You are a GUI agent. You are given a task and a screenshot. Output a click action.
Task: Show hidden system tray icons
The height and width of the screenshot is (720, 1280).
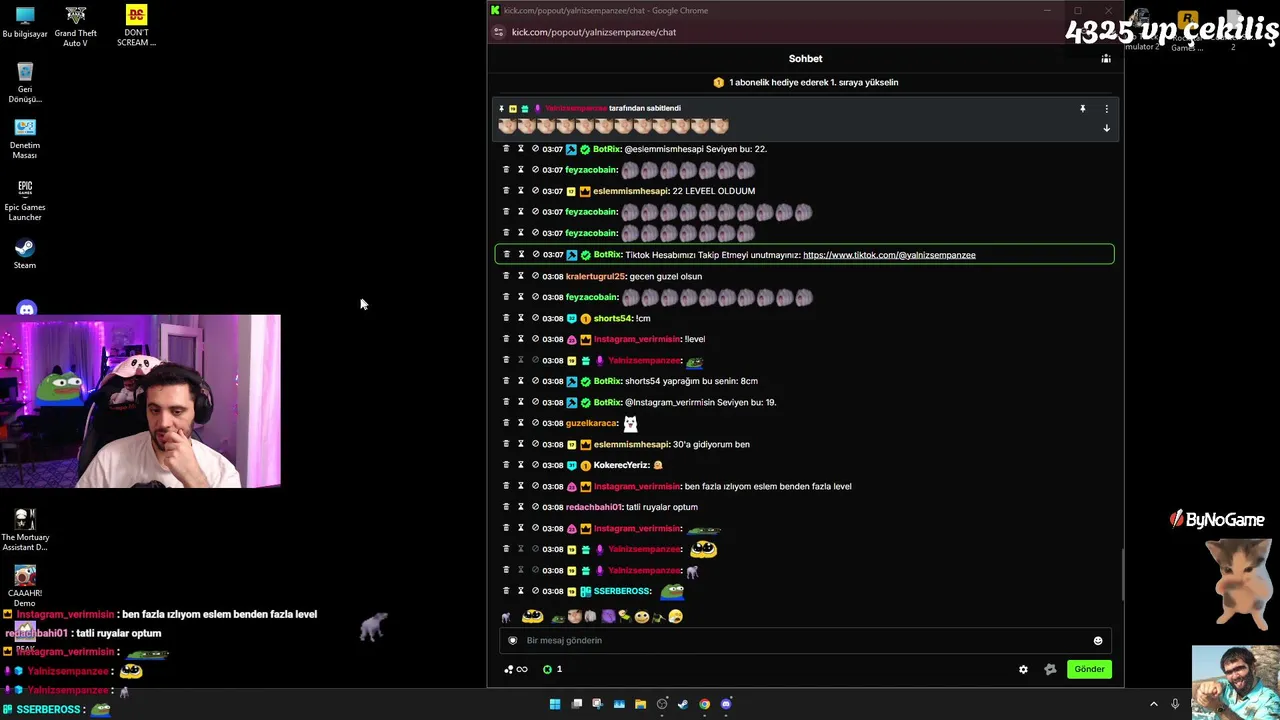tap(1153, 704)
